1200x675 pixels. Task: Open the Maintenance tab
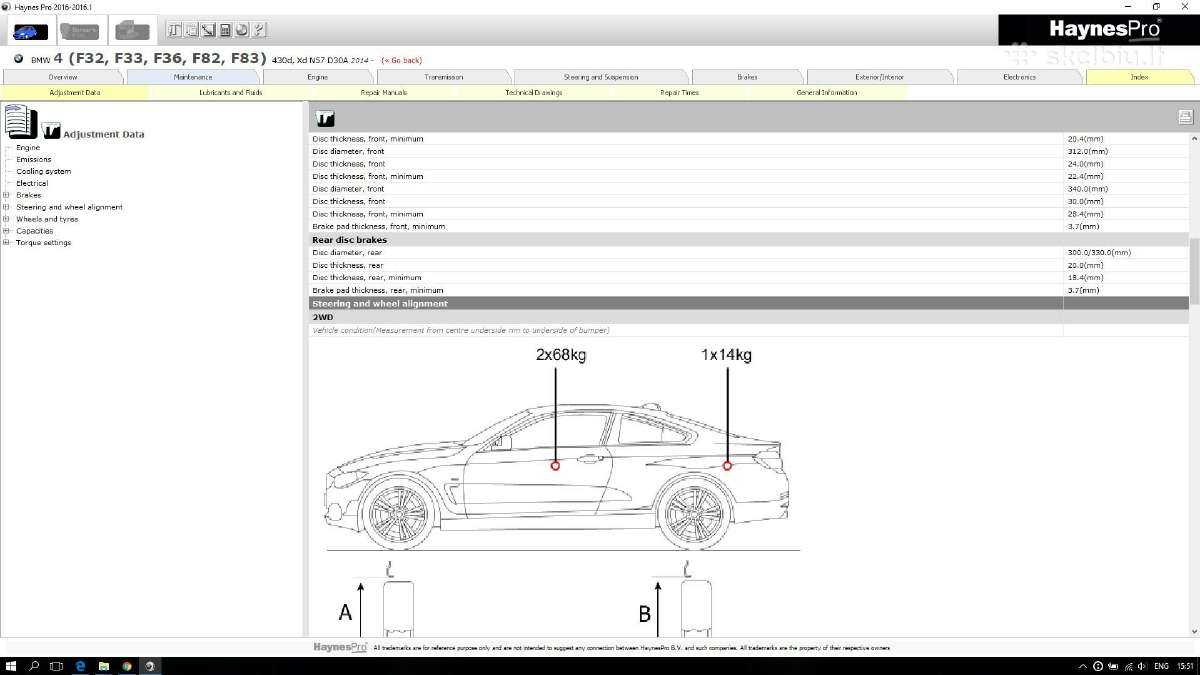coord(193,77)
